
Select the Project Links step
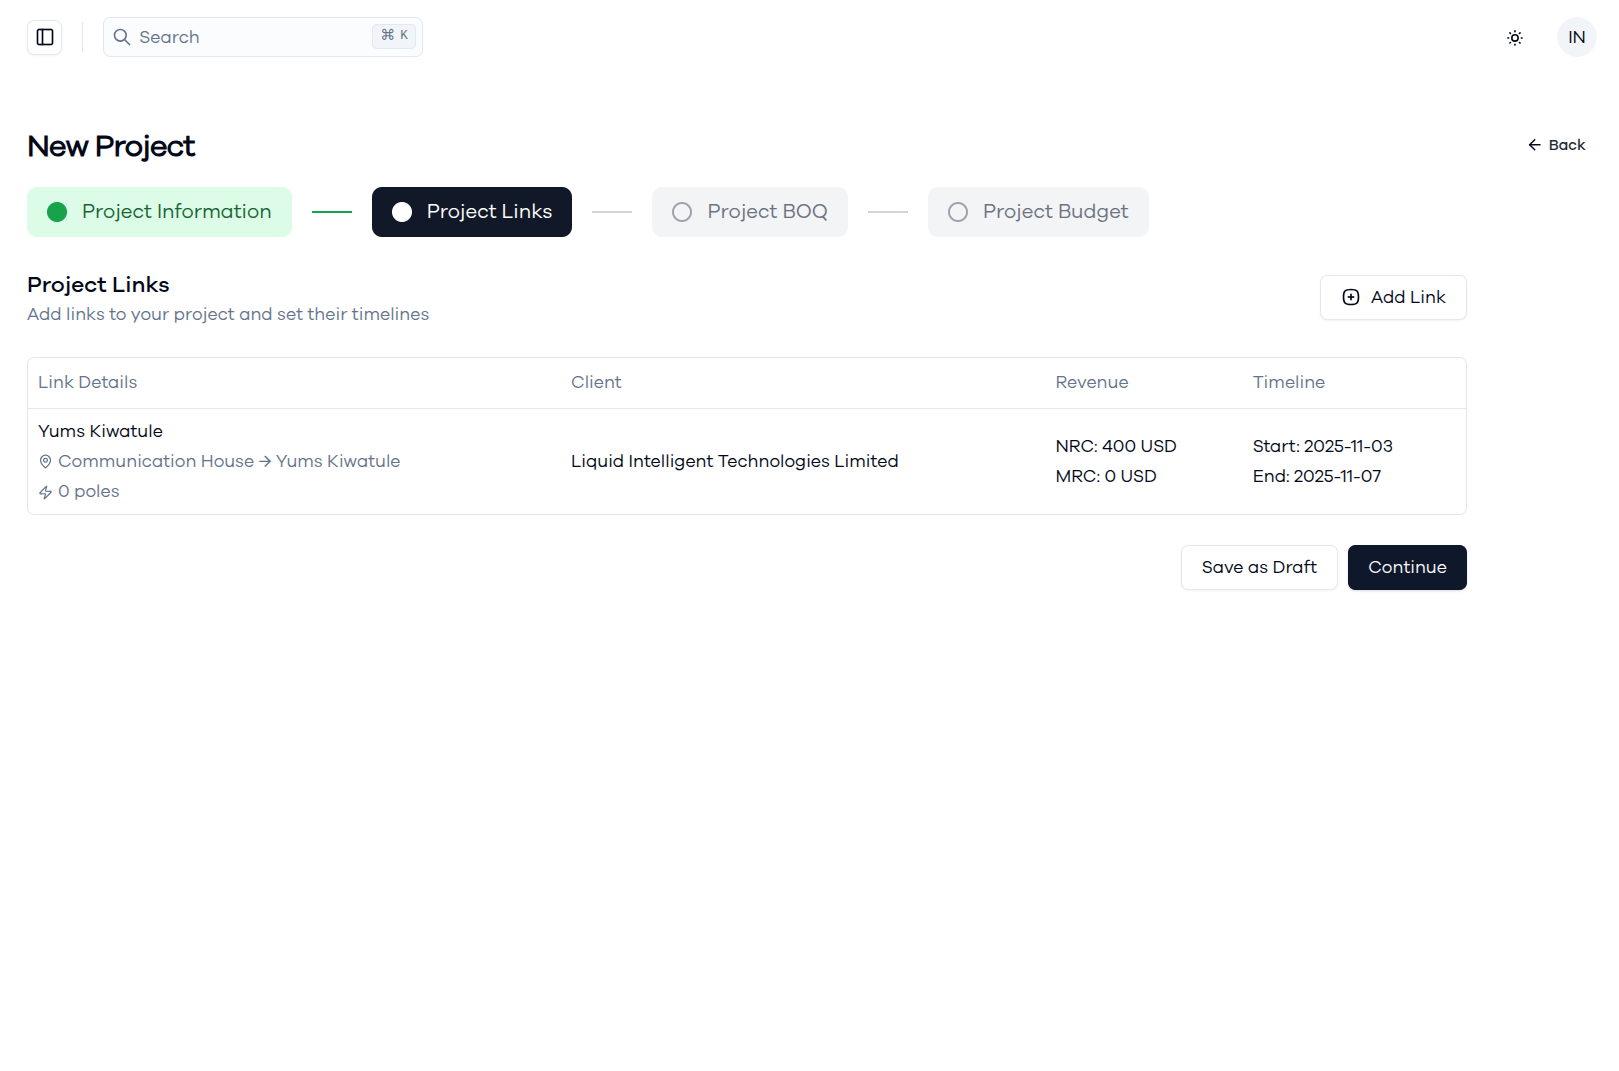pyautogui.click(x=472, y=212)
